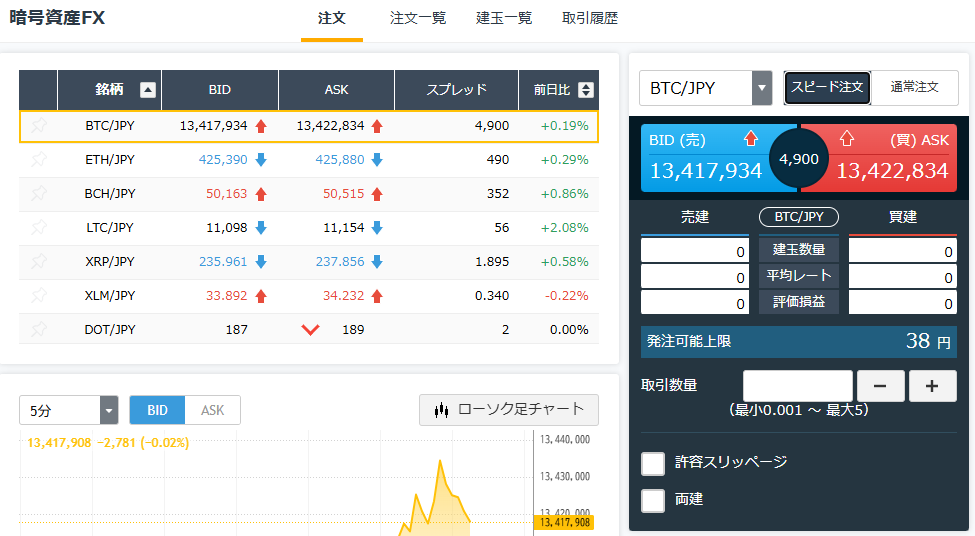Select the ETH/JPY row
The image size is (975, 536).
point(309,160)
